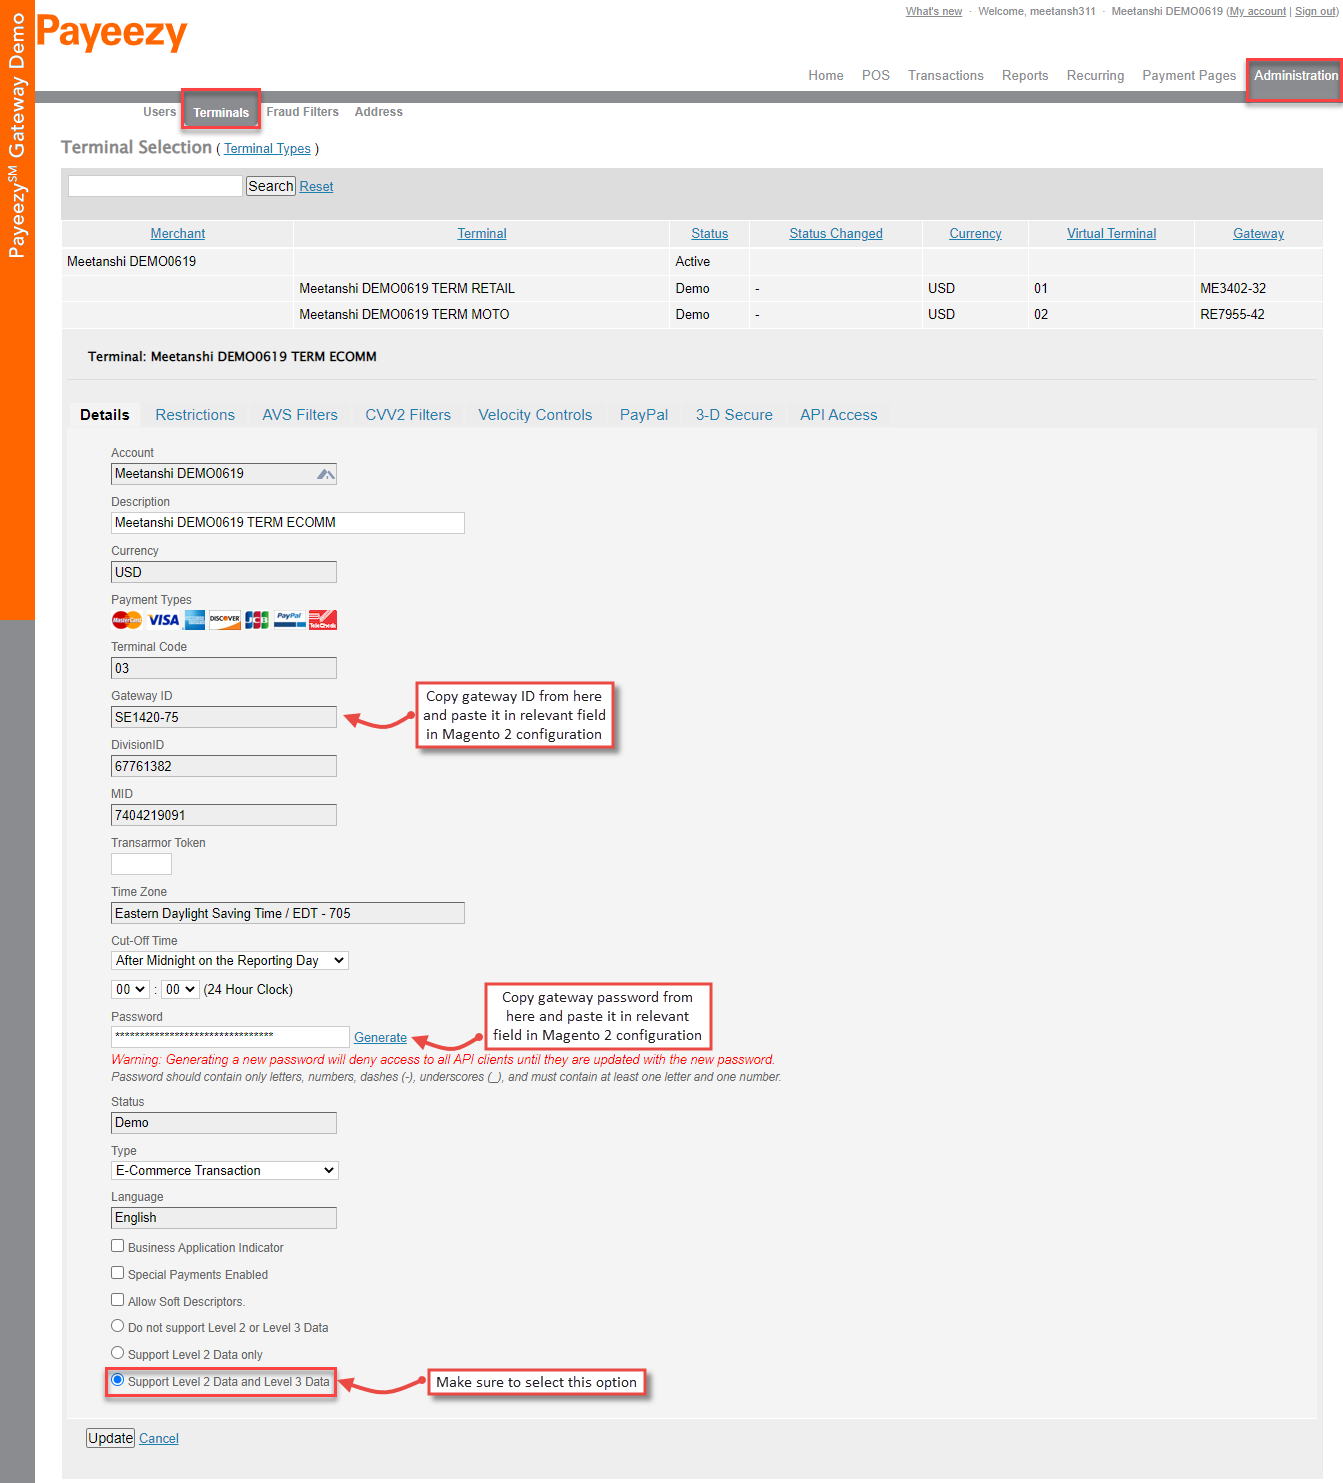Click the terminal search text box

click(x=155, y=186)
